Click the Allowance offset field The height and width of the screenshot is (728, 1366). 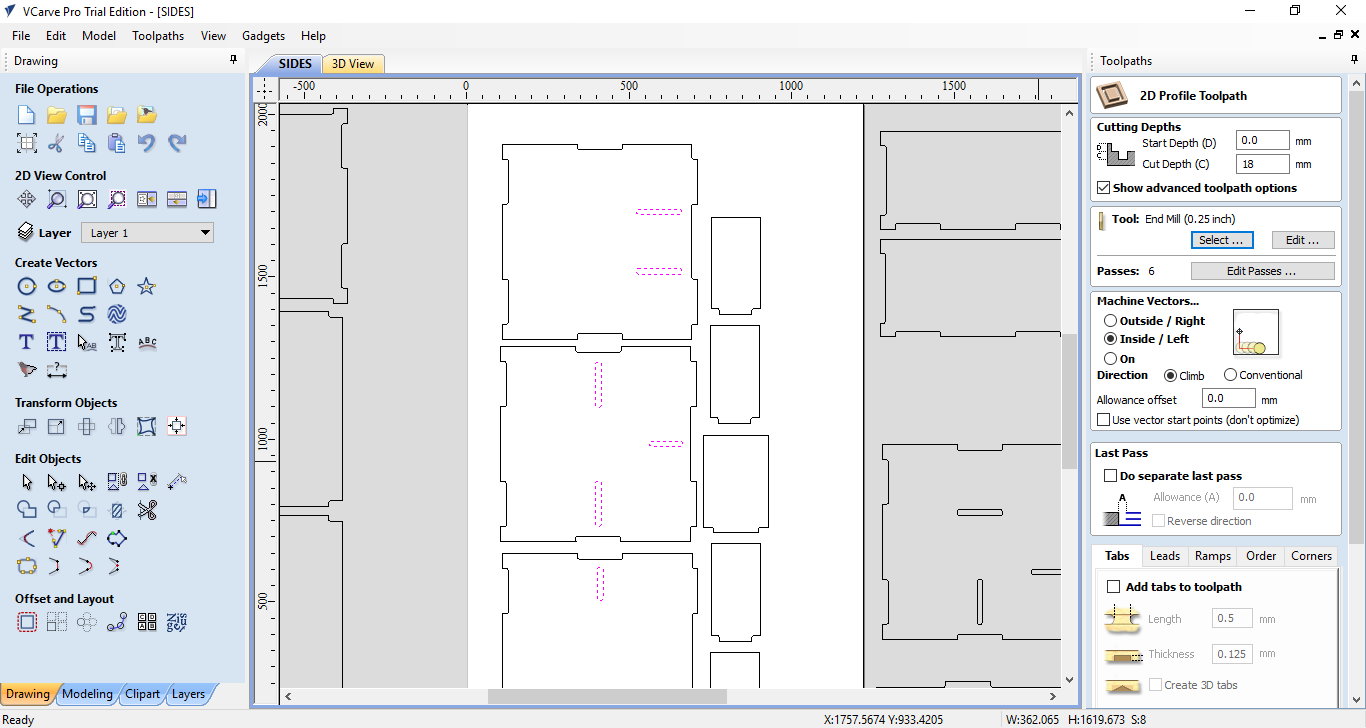1228,399
